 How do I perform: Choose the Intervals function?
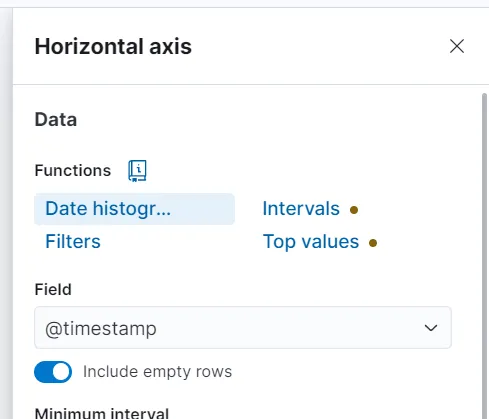pos(301,209)
